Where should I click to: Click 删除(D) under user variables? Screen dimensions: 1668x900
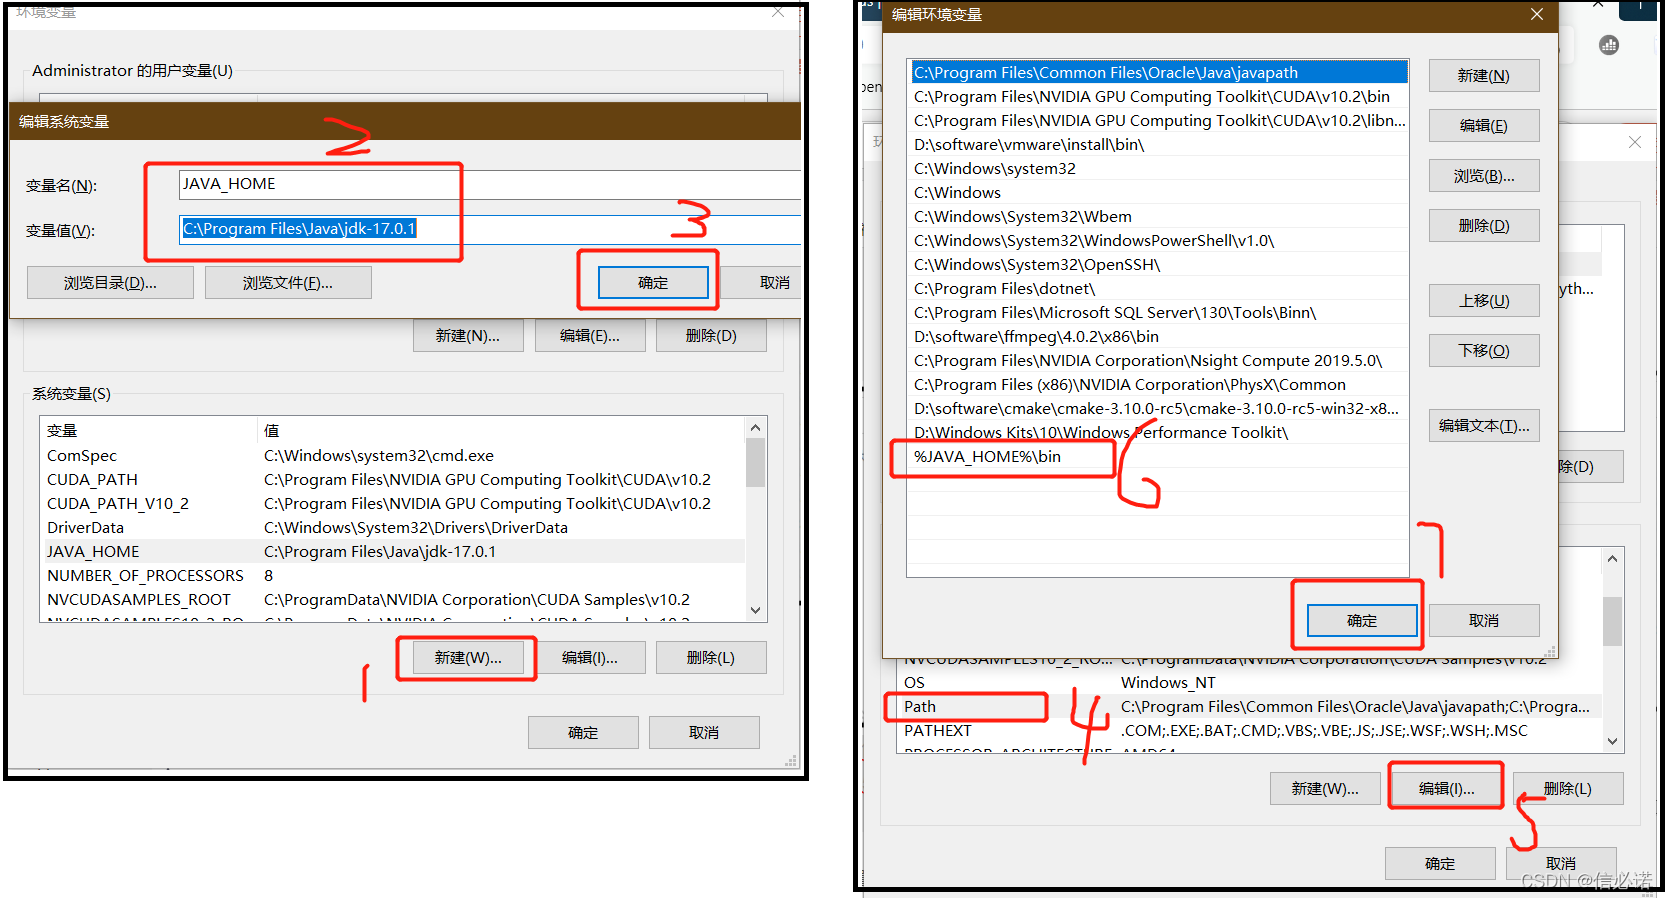click(x=711, y=336)
